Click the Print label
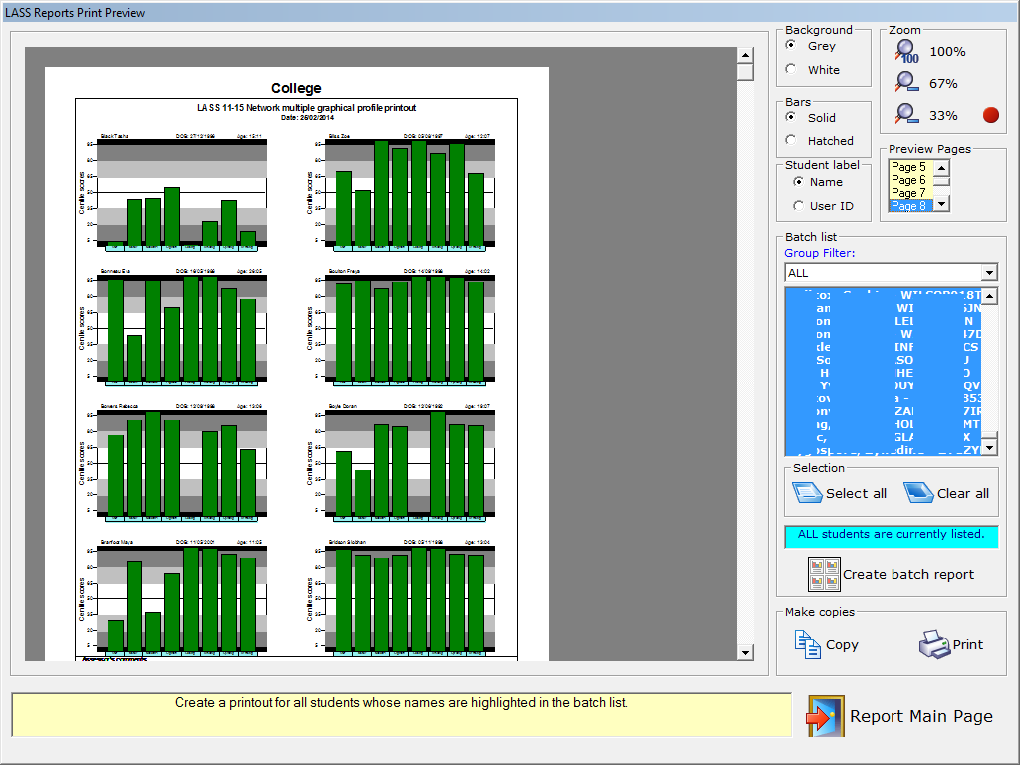The width and height of the screenshot is (1020, 765). coord(968,644)
